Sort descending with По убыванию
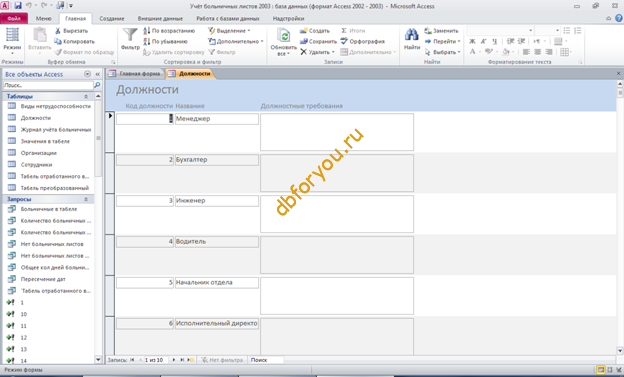Image resolution: width=624 pixels, height=377 pixels. [165, 41]
